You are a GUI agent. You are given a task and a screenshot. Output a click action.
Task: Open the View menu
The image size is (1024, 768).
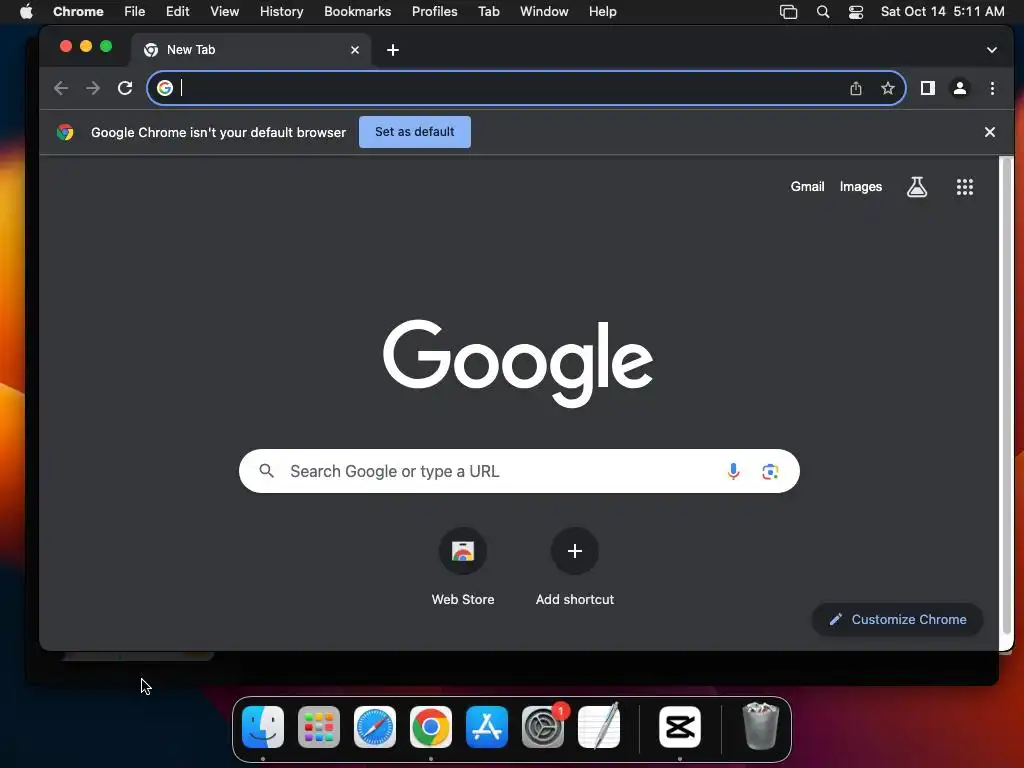(224, 12)
